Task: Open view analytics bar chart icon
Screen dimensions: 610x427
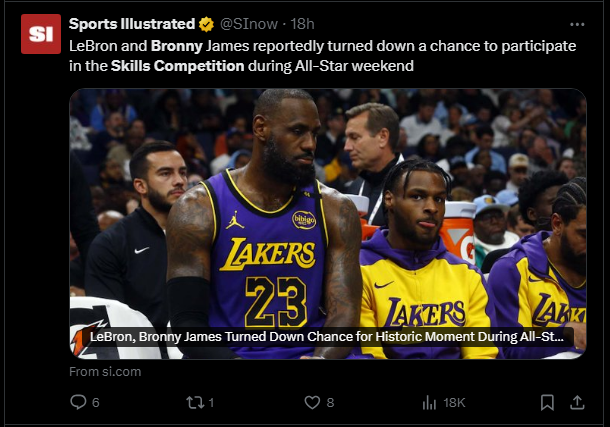Action: click(x=430, y=402)
